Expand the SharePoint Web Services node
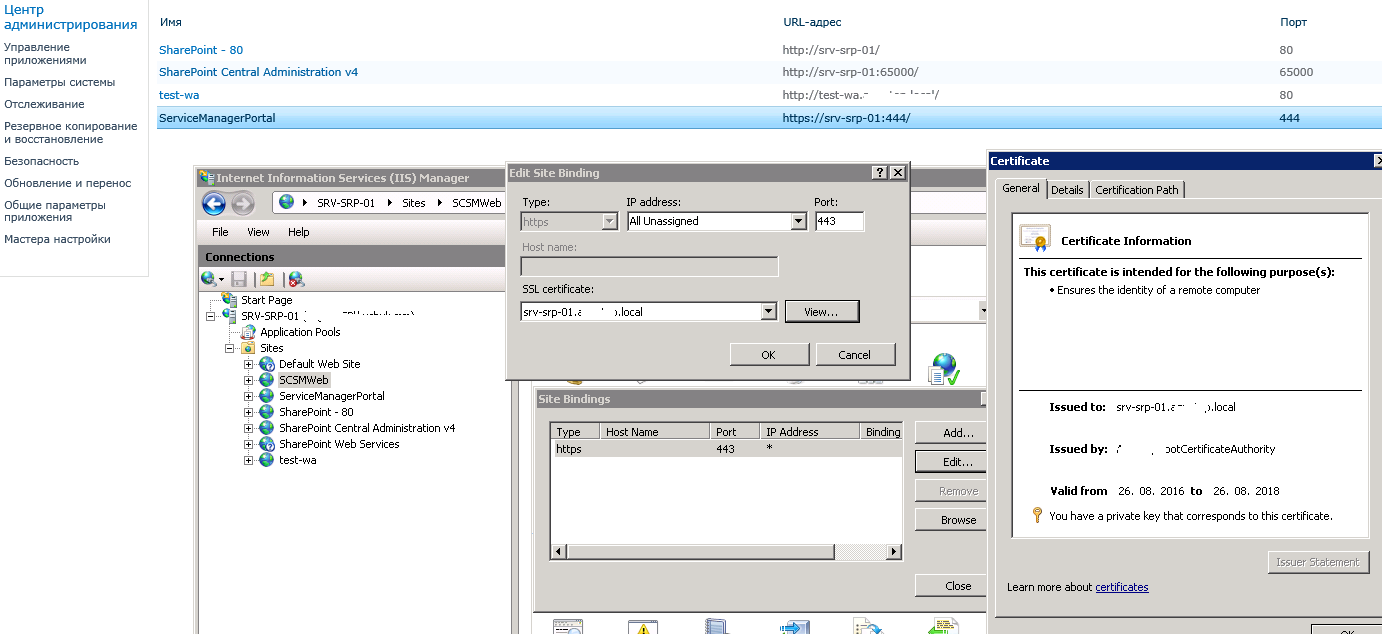The width and height of the screenshot is (1382, 634). tap(249, 444)
